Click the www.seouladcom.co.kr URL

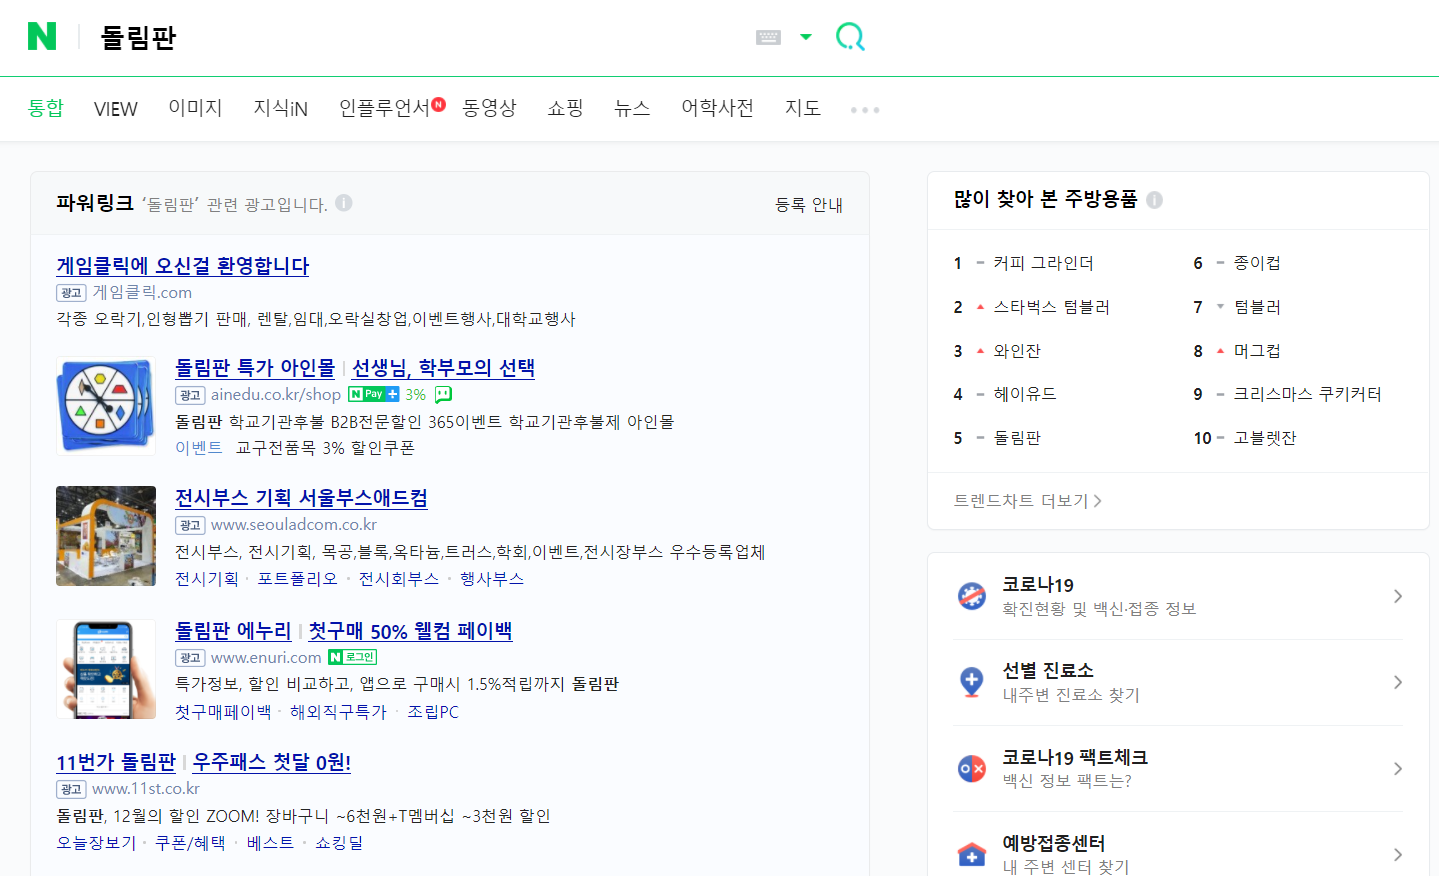click(x=294, y=525)
